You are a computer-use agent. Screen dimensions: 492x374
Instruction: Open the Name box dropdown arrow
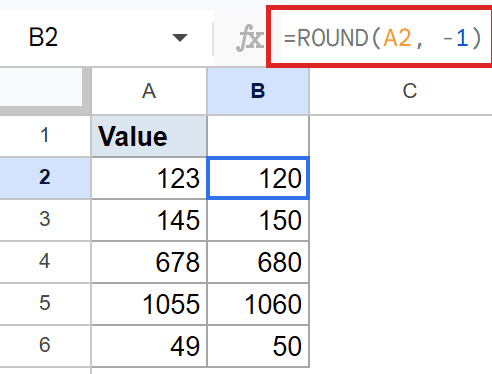tap(180, 38)
